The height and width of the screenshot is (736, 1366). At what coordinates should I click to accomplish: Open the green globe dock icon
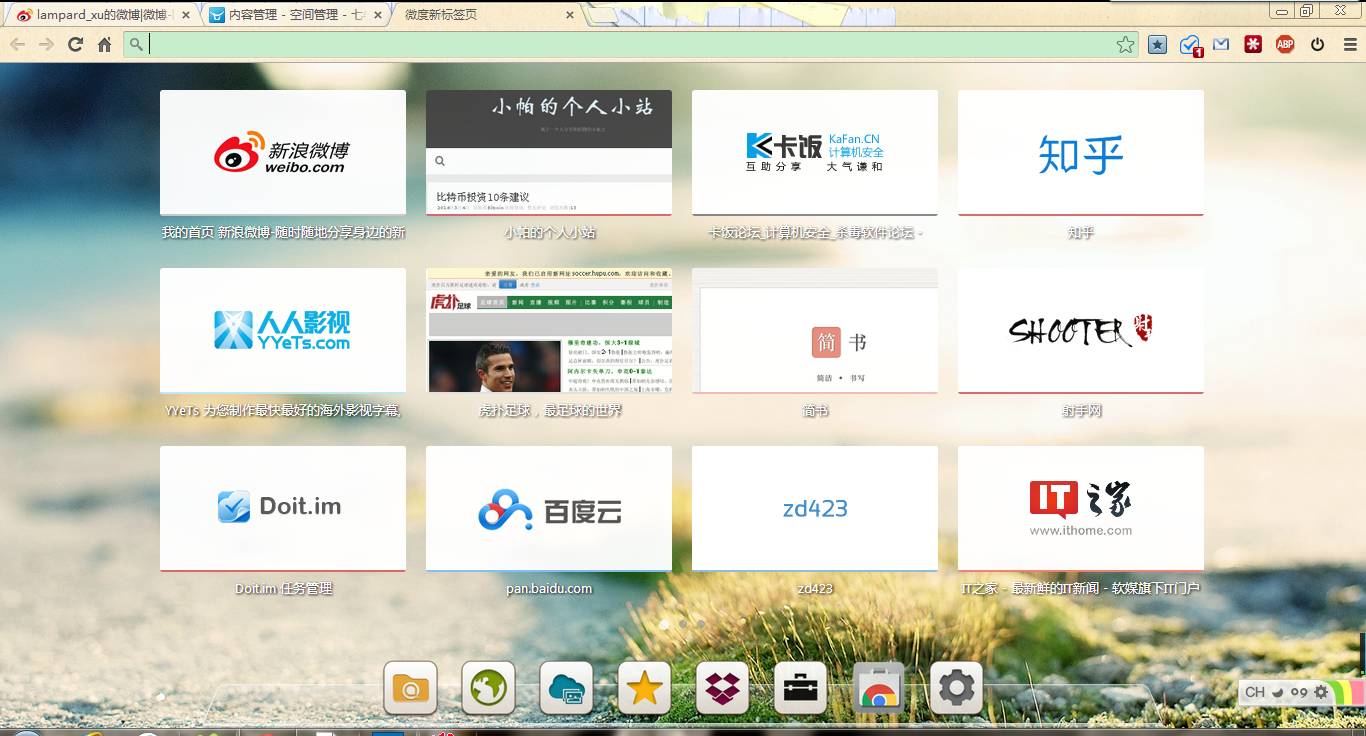coord(489,688)
